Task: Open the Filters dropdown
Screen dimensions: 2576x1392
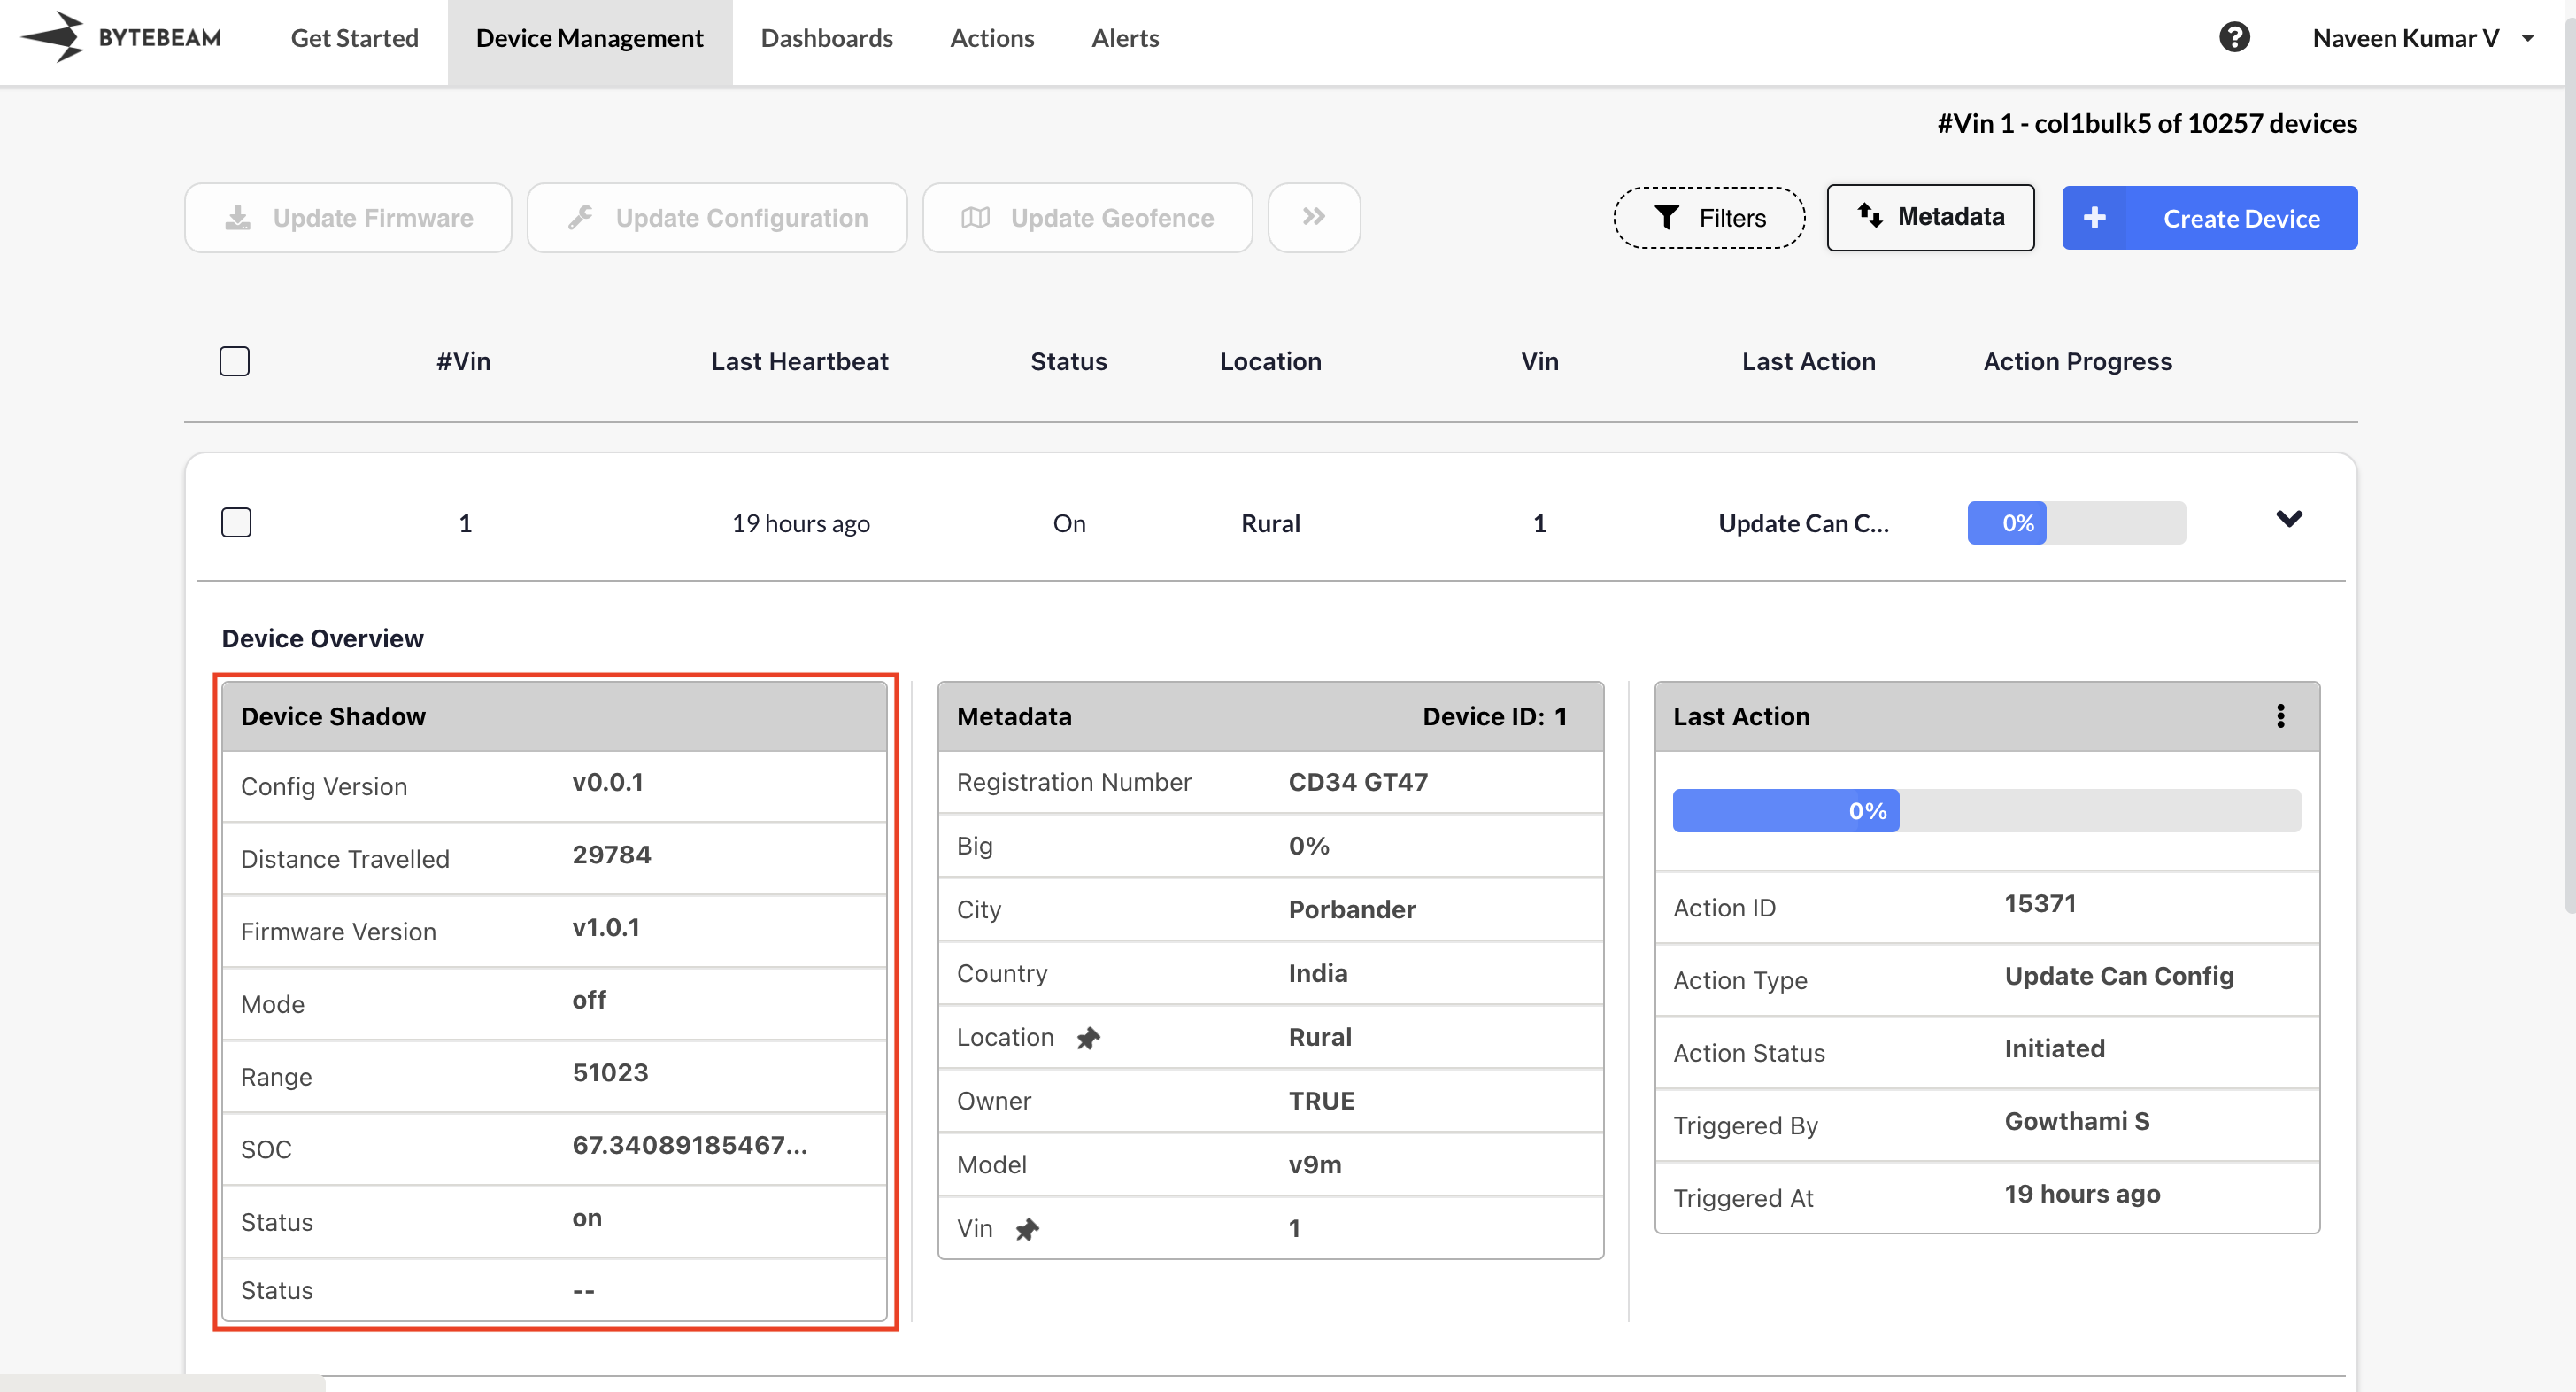Action: [1709, 218]
